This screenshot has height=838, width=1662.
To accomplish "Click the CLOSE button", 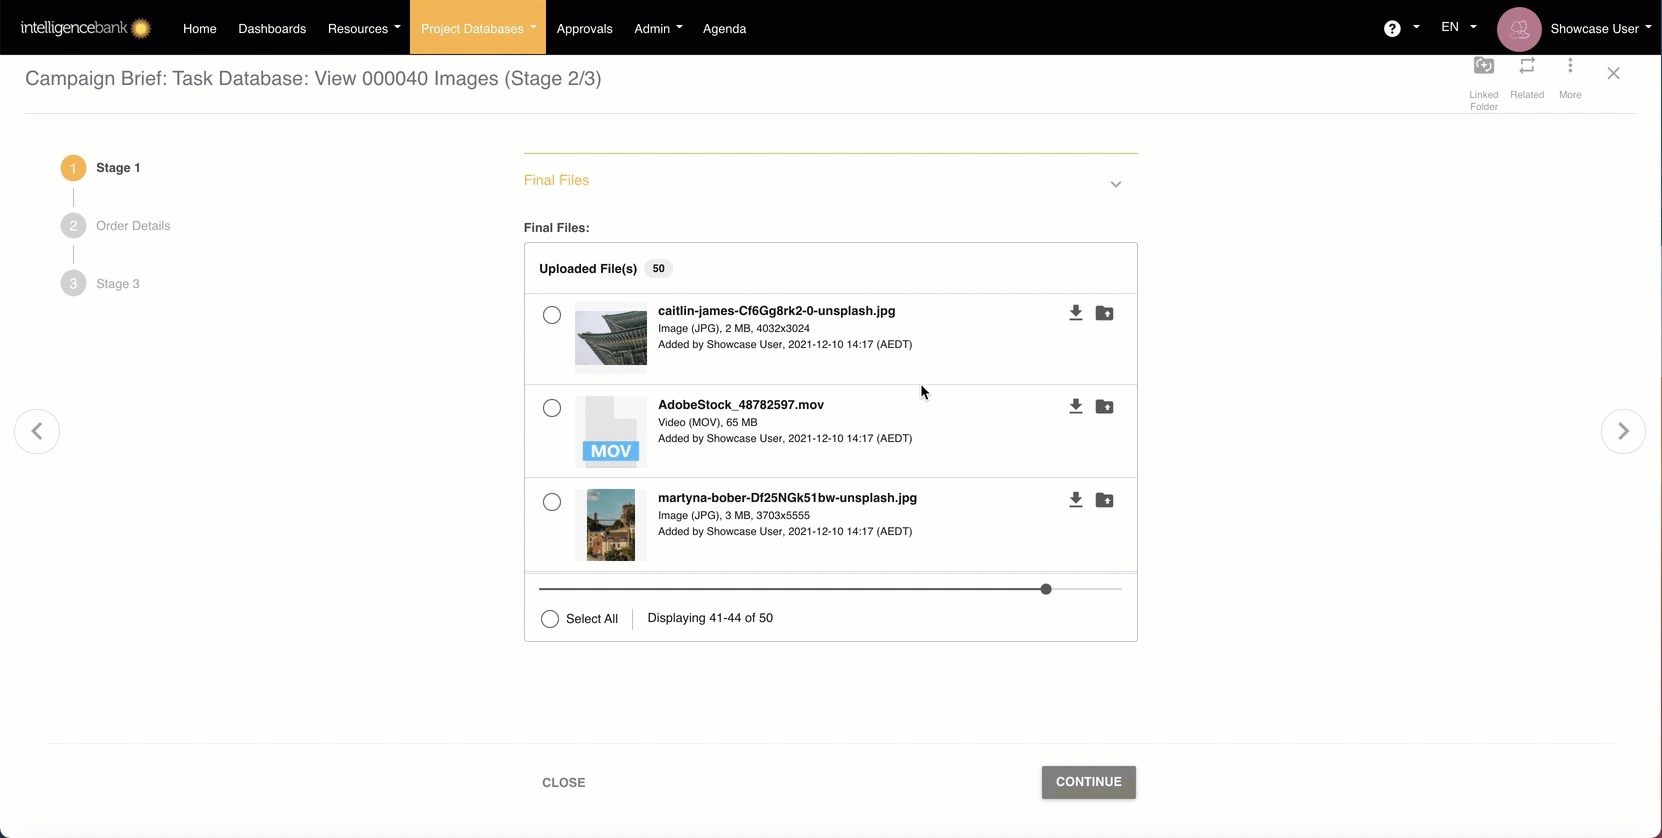I will [x=563, y=783].
